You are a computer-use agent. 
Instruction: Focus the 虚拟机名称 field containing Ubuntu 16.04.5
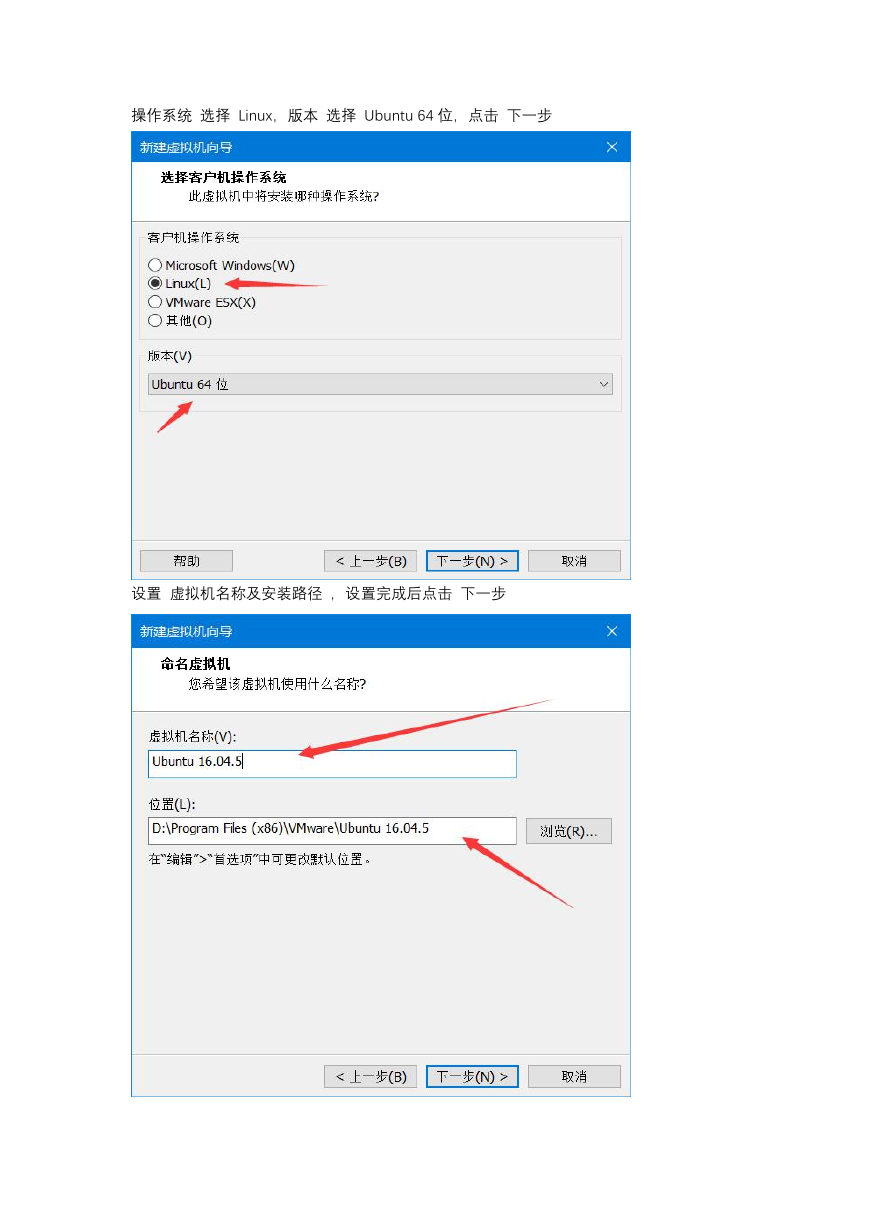click(332, 763)
